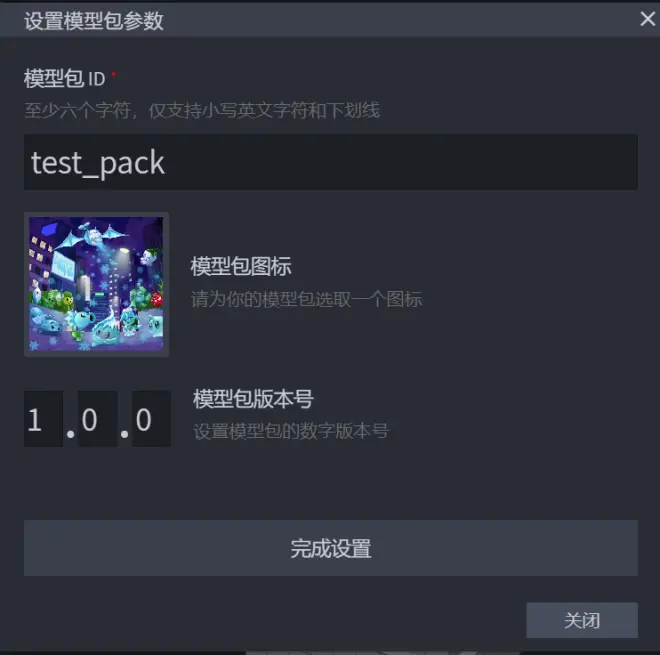Click the 设置模型包的数字版本号 description
Viewport: 660px width, 655px height.
pos(291,431)
